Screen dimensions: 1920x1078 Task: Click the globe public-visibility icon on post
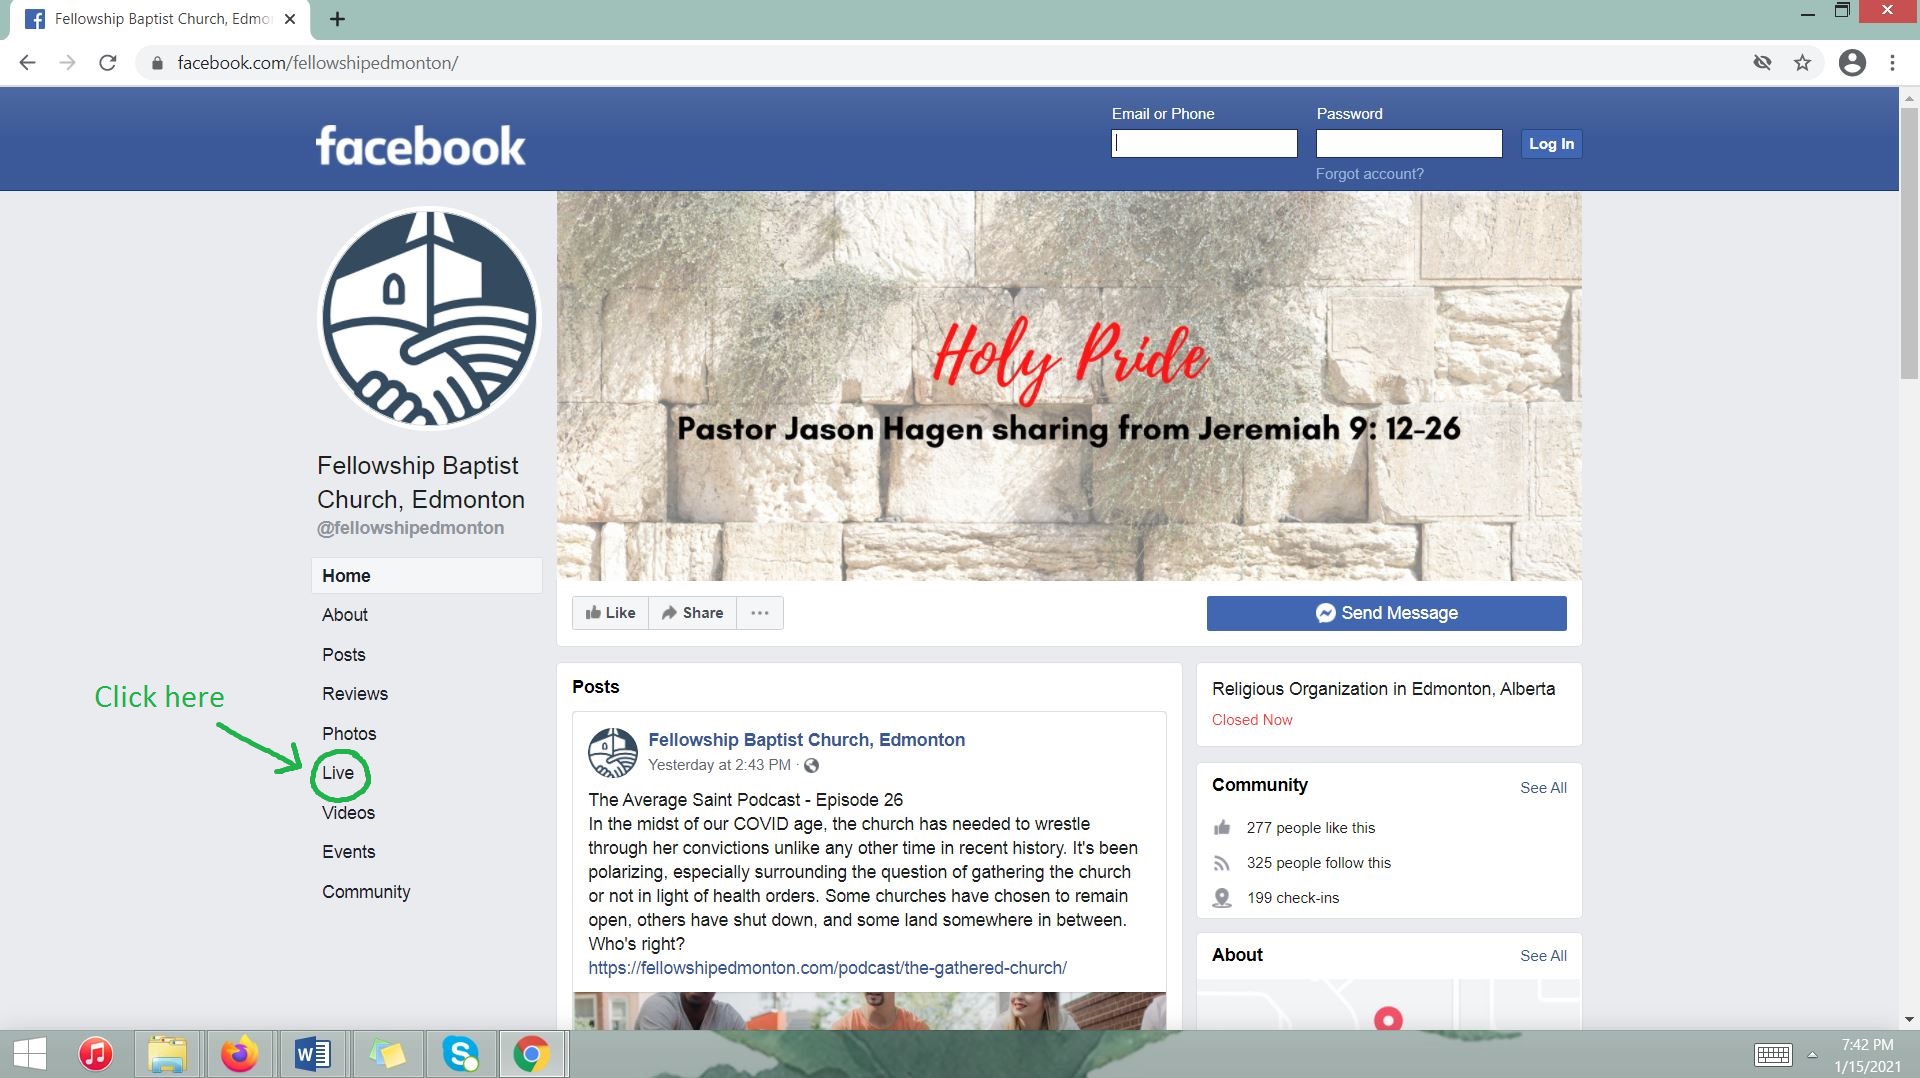pyautogui.click(x=811, y=766)
